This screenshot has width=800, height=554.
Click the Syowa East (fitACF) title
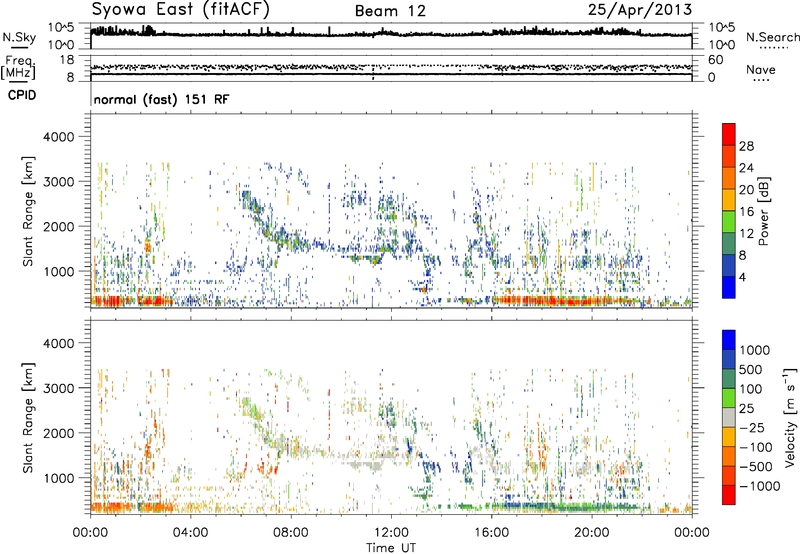[x=181, y=10]
